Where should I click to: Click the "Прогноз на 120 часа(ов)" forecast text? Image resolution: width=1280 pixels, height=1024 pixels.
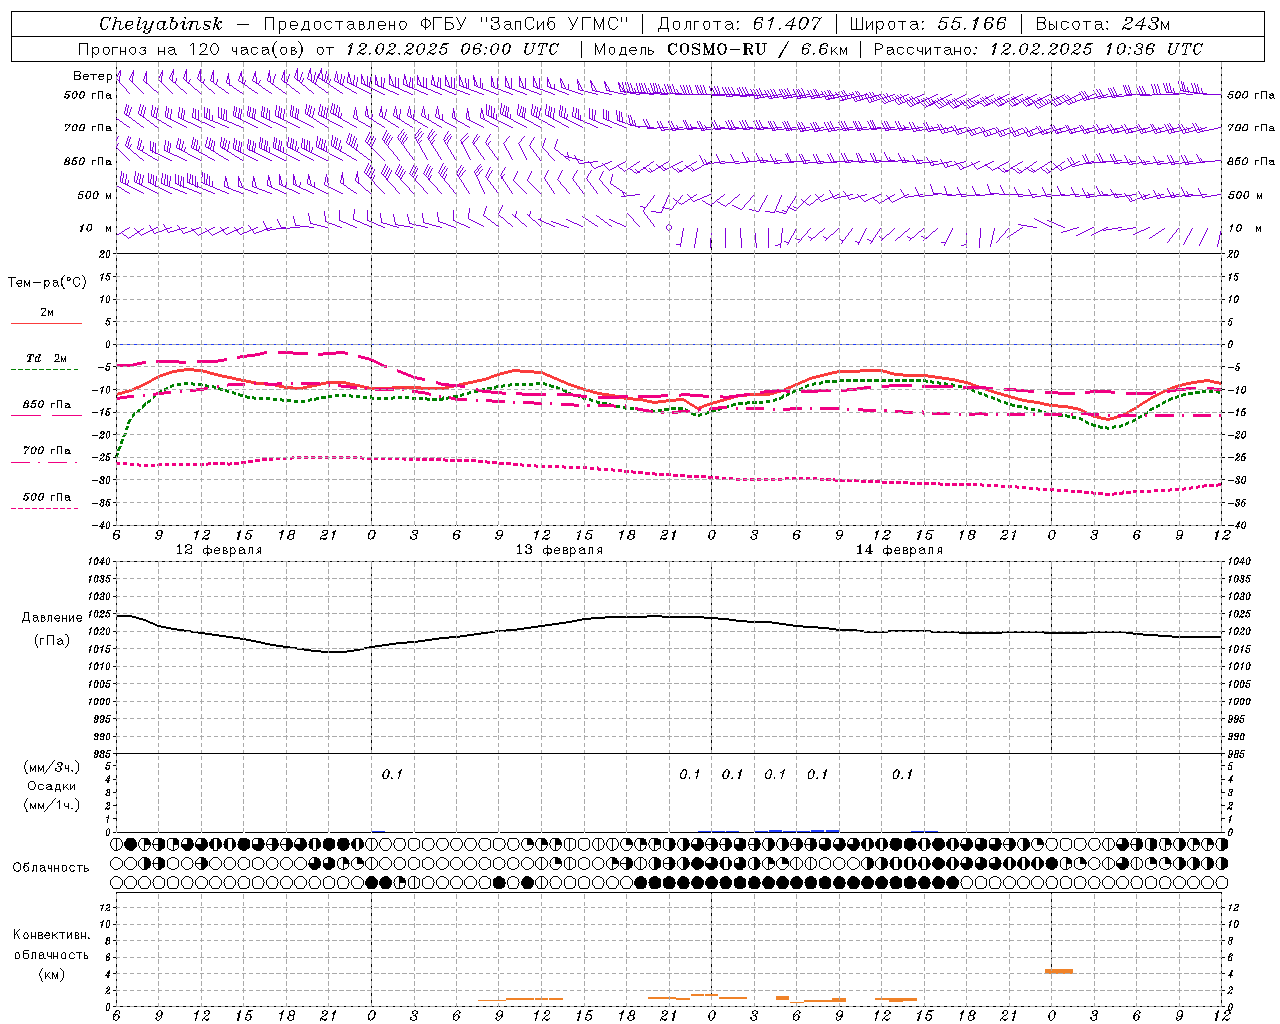click(x=192, y=49)
